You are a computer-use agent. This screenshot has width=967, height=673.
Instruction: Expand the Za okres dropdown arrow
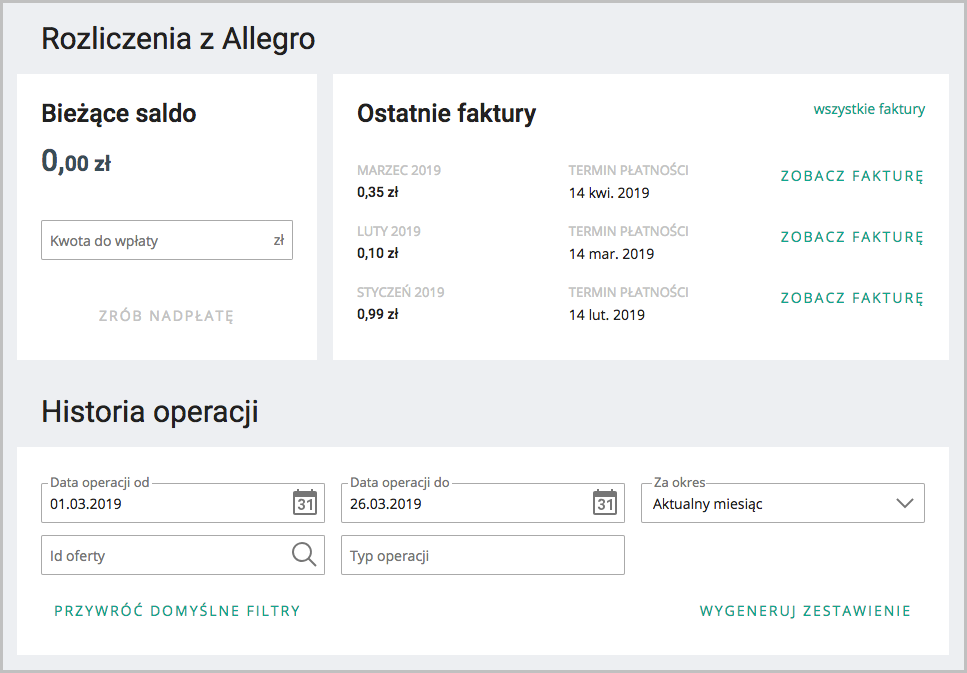click(905, 503)
